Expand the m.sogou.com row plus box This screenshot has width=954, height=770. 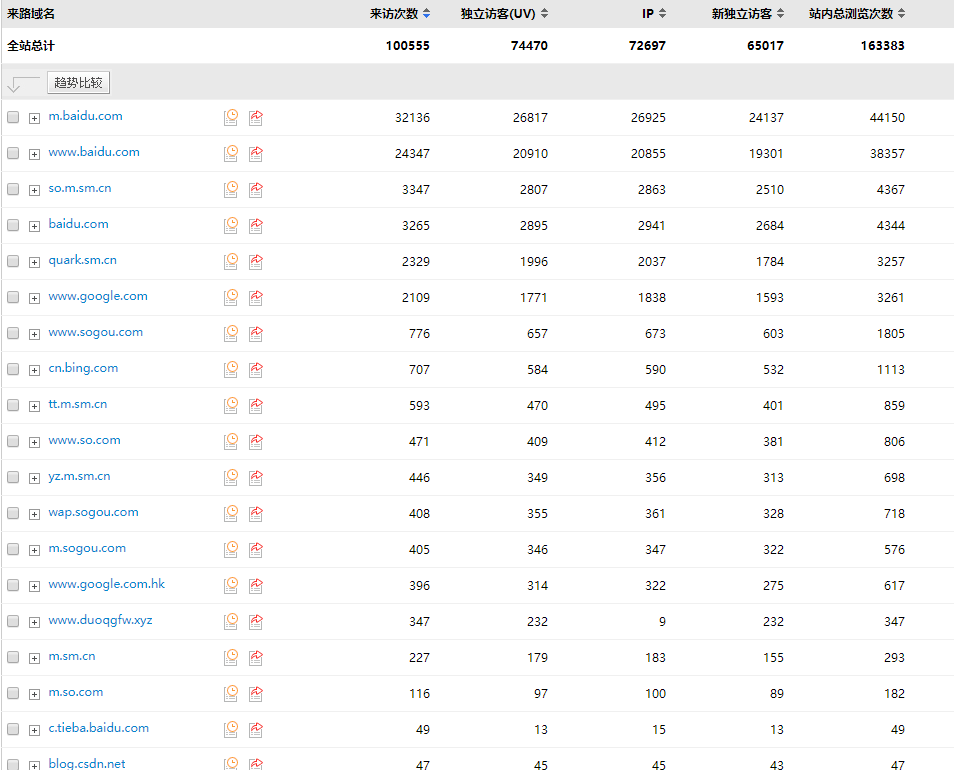(35, 550)
